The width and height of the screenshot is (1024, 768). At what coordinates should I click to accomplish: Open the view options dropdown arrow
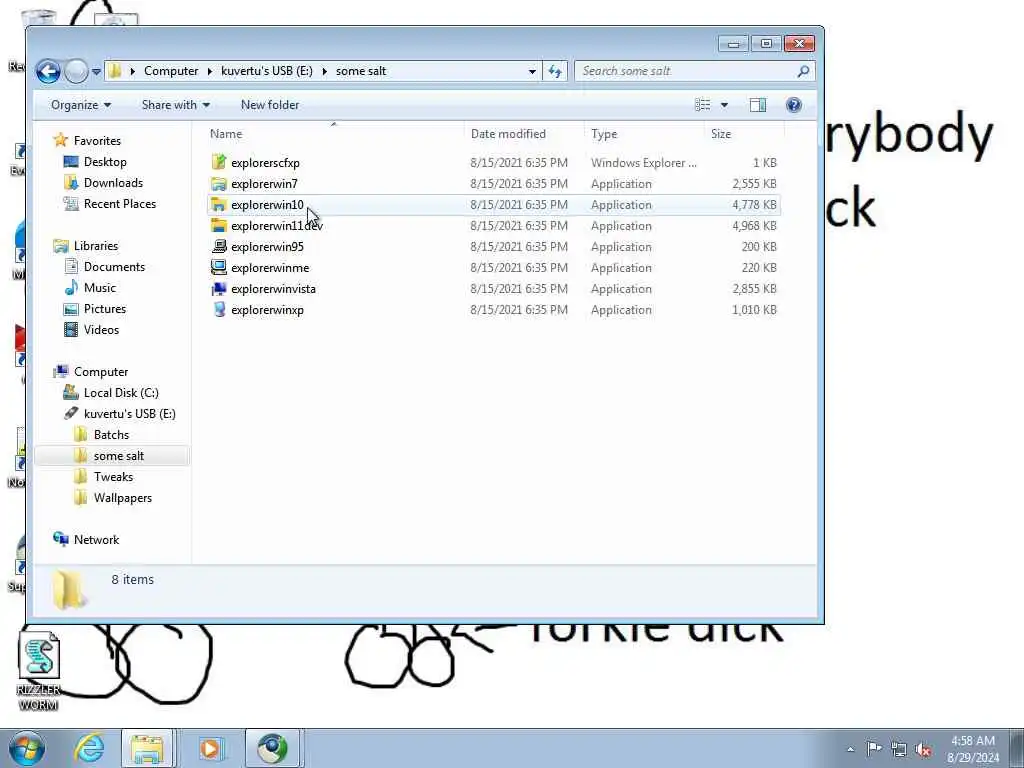click(724, 105)
